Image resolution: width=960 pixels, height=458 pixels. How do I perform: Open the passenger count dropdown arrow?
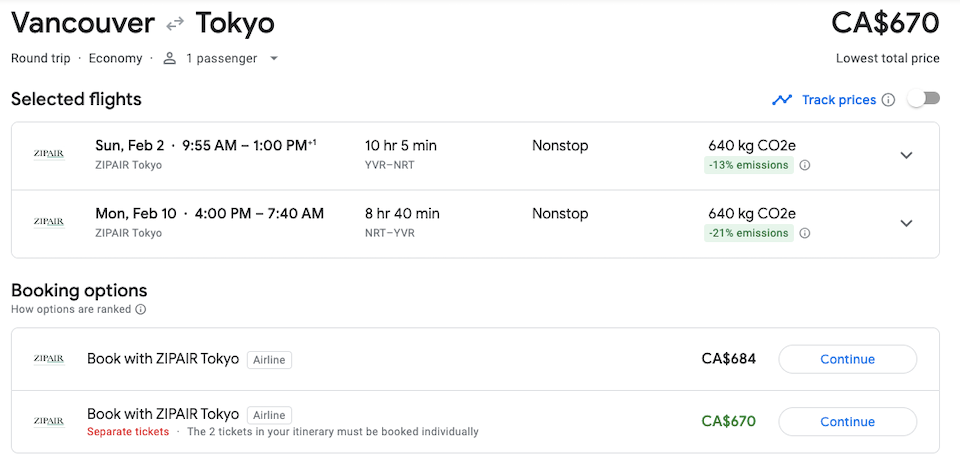274,59
